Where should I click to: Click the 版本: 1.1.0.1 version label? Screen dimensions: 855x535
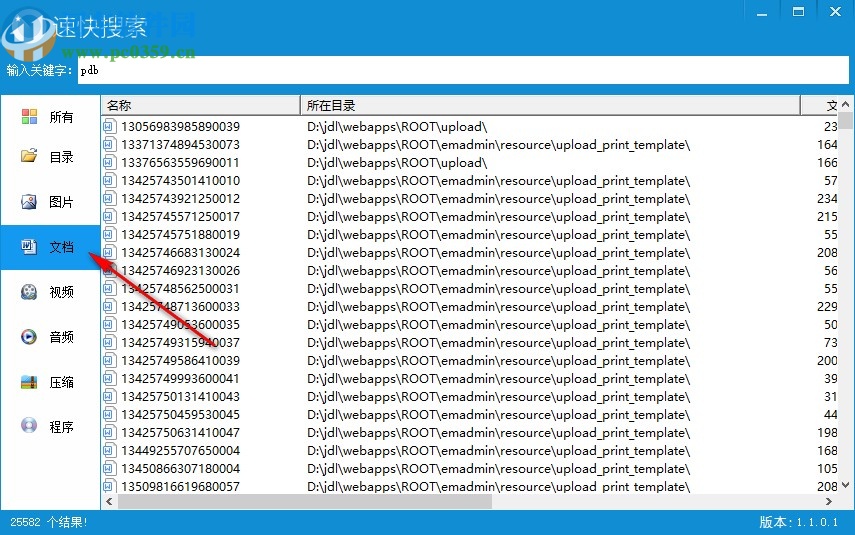click(799, 522)
